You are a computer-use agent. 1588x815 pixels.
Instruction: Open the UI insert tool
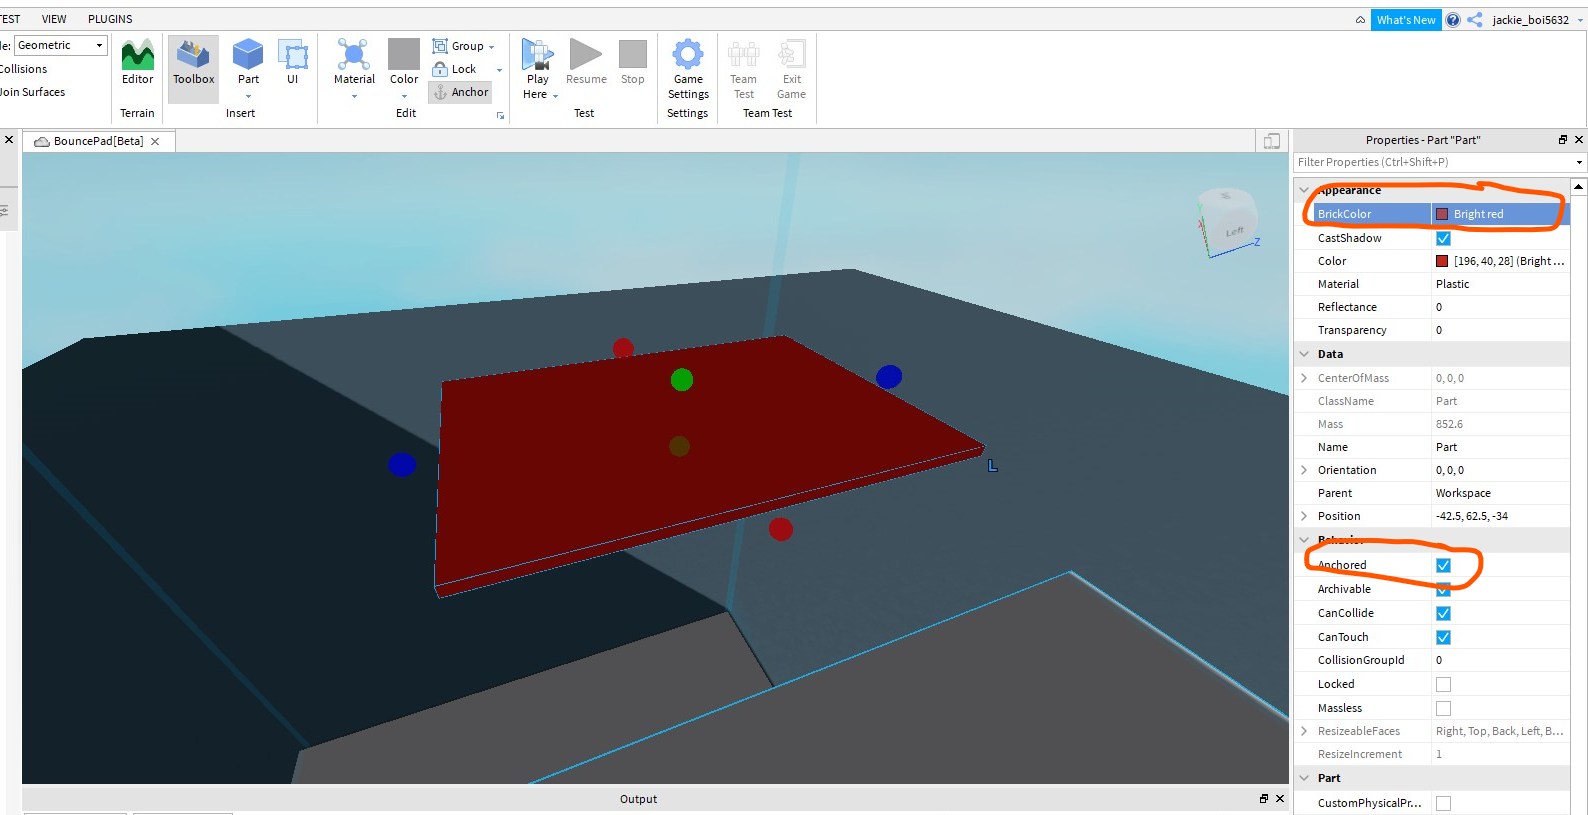point(293,63)
